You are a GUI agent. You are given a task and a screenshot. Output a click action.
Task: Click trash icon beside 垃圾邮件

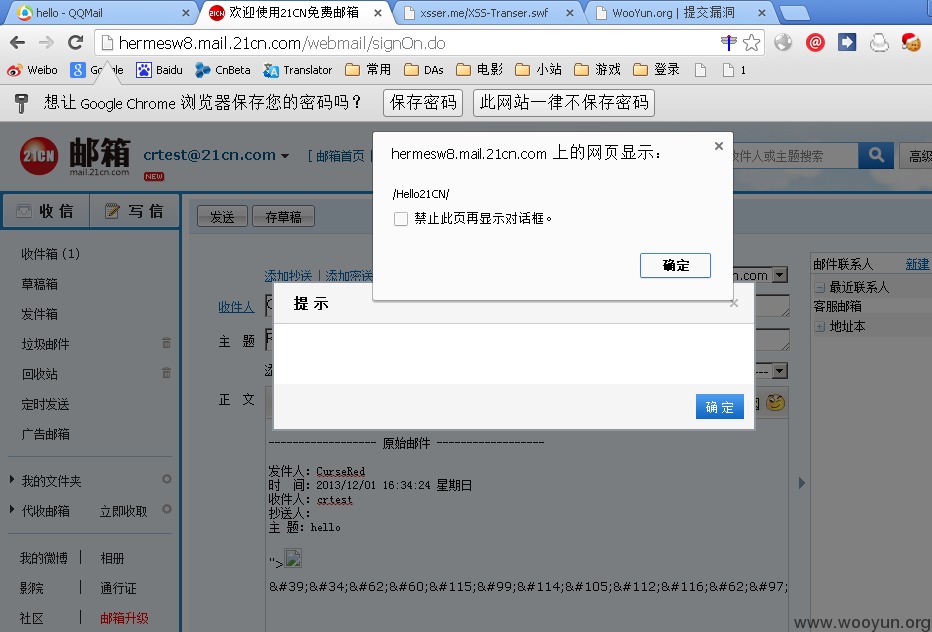(166, 343)
